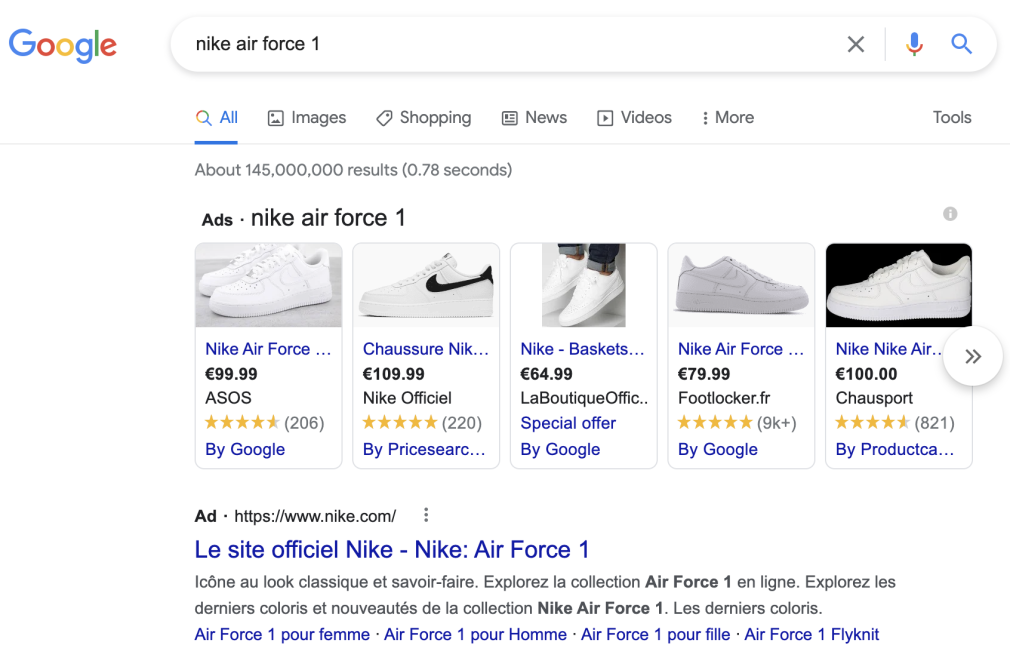Click the €64.99 price
This screenshot has width=1010, height=664.
click(x=546, y=374)
